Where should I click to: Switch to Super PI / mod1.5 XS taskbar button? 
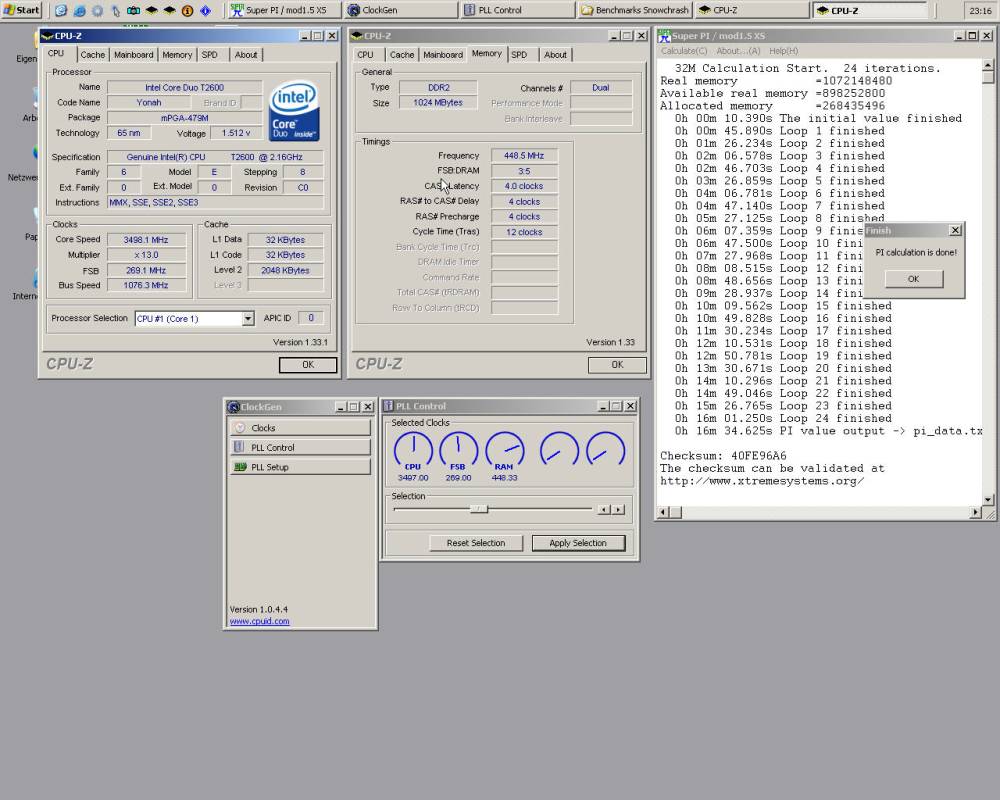tap(285, 10)
